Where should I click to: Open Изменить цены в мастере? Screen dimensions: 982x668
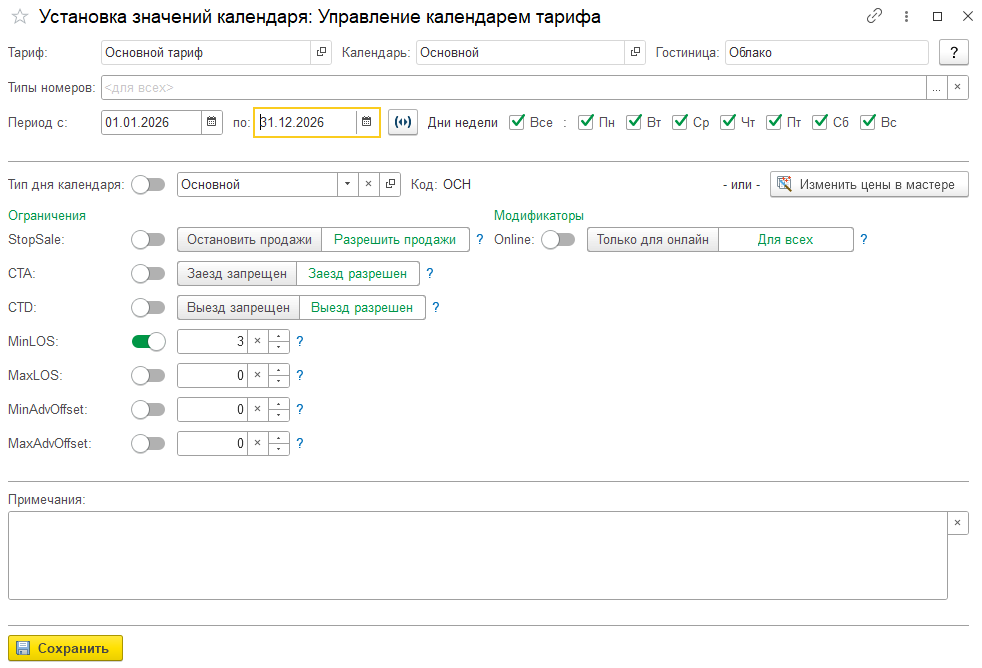[869, 184]
